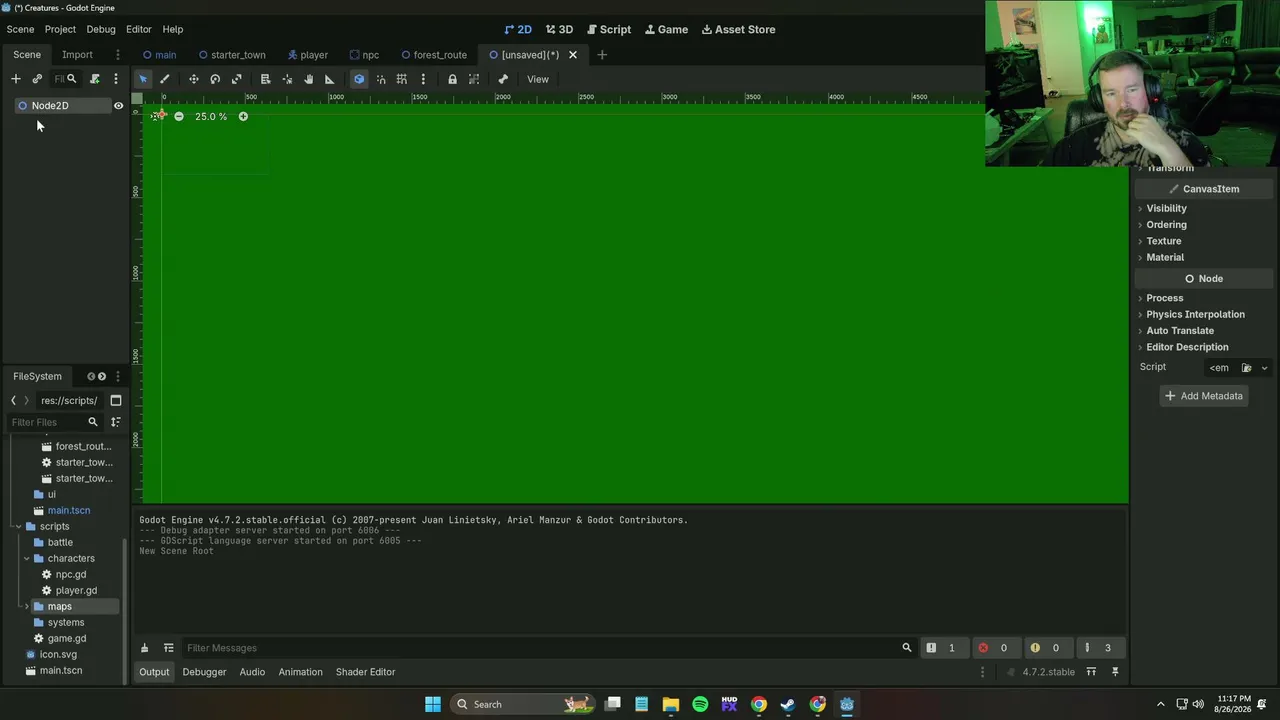Viewport: 1280px width, 720px height.
Task: Open the Windows Start menu
Action: click(x=433, y=704)
